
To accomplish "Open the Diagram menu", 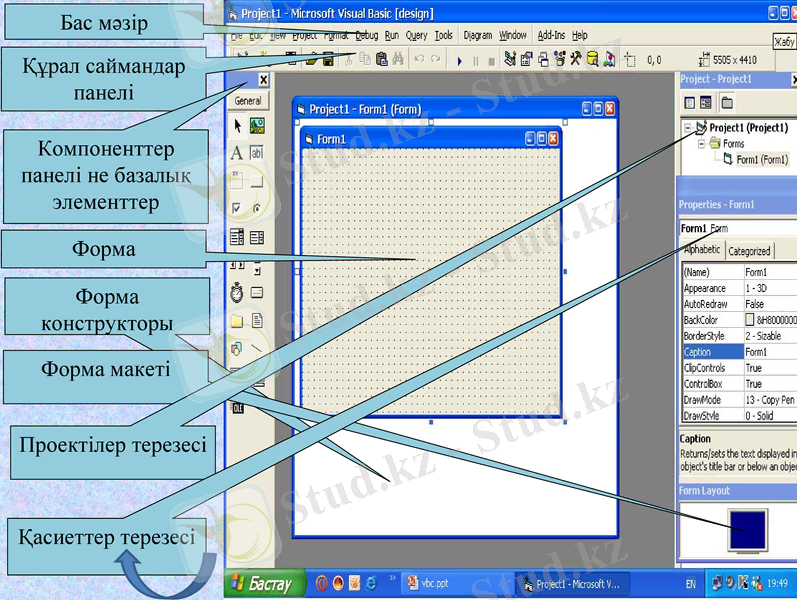I will [478, 35].
